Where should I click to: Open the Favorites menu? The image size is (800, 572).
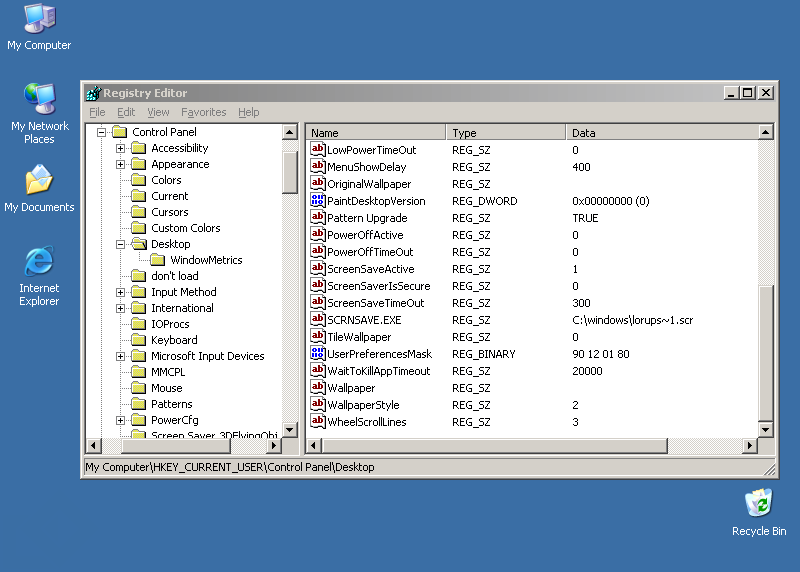coord(203,112)
